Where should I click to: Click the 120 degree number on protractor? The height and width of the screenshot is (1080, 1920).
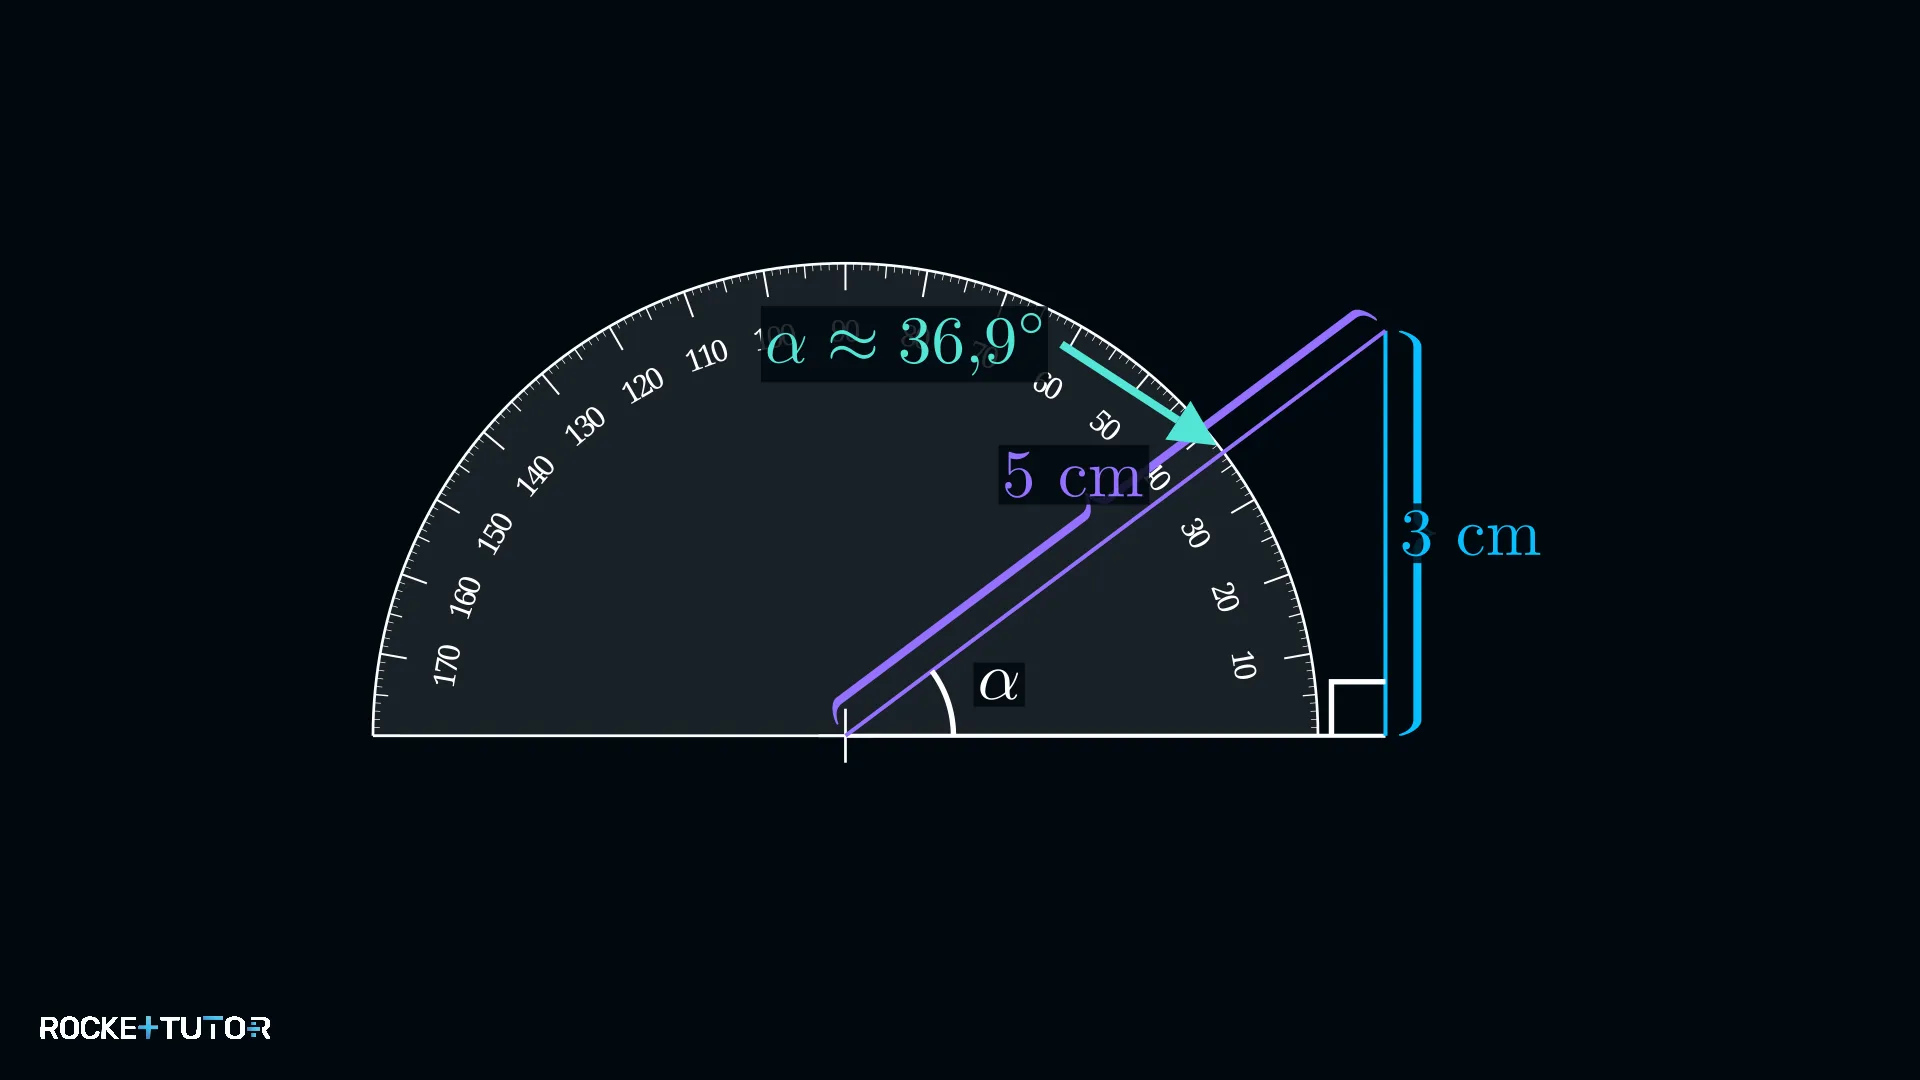coord(643,385)
